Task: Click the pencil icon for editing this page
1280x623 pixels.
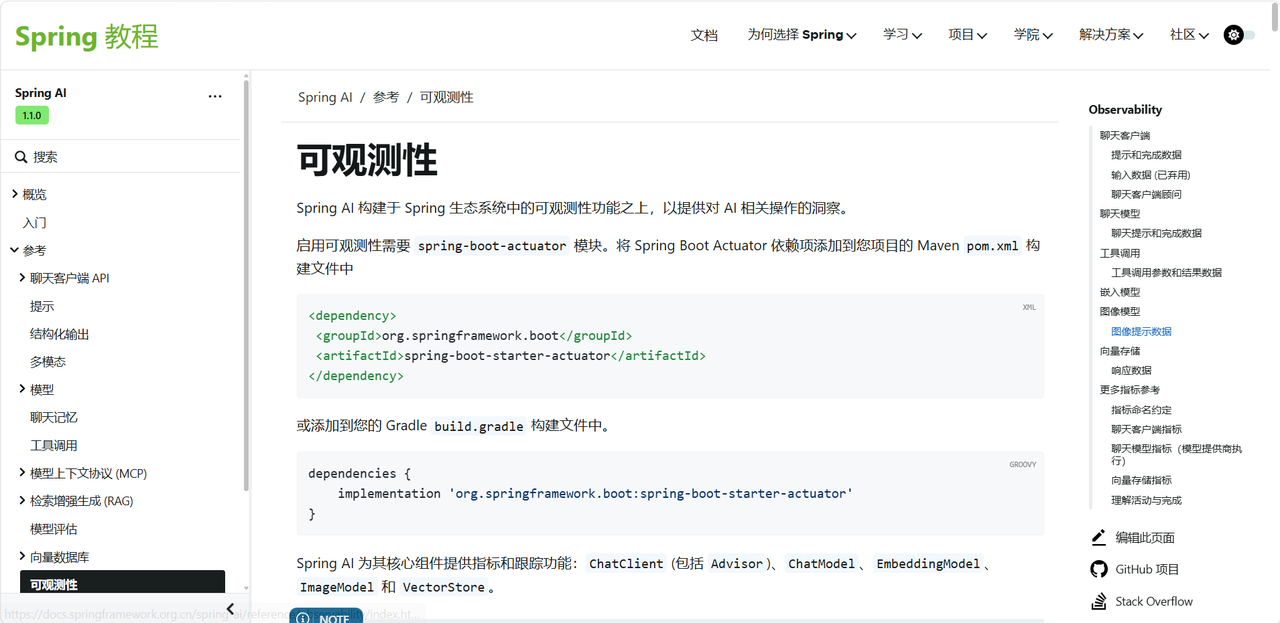Action: tap(1099, 537)
